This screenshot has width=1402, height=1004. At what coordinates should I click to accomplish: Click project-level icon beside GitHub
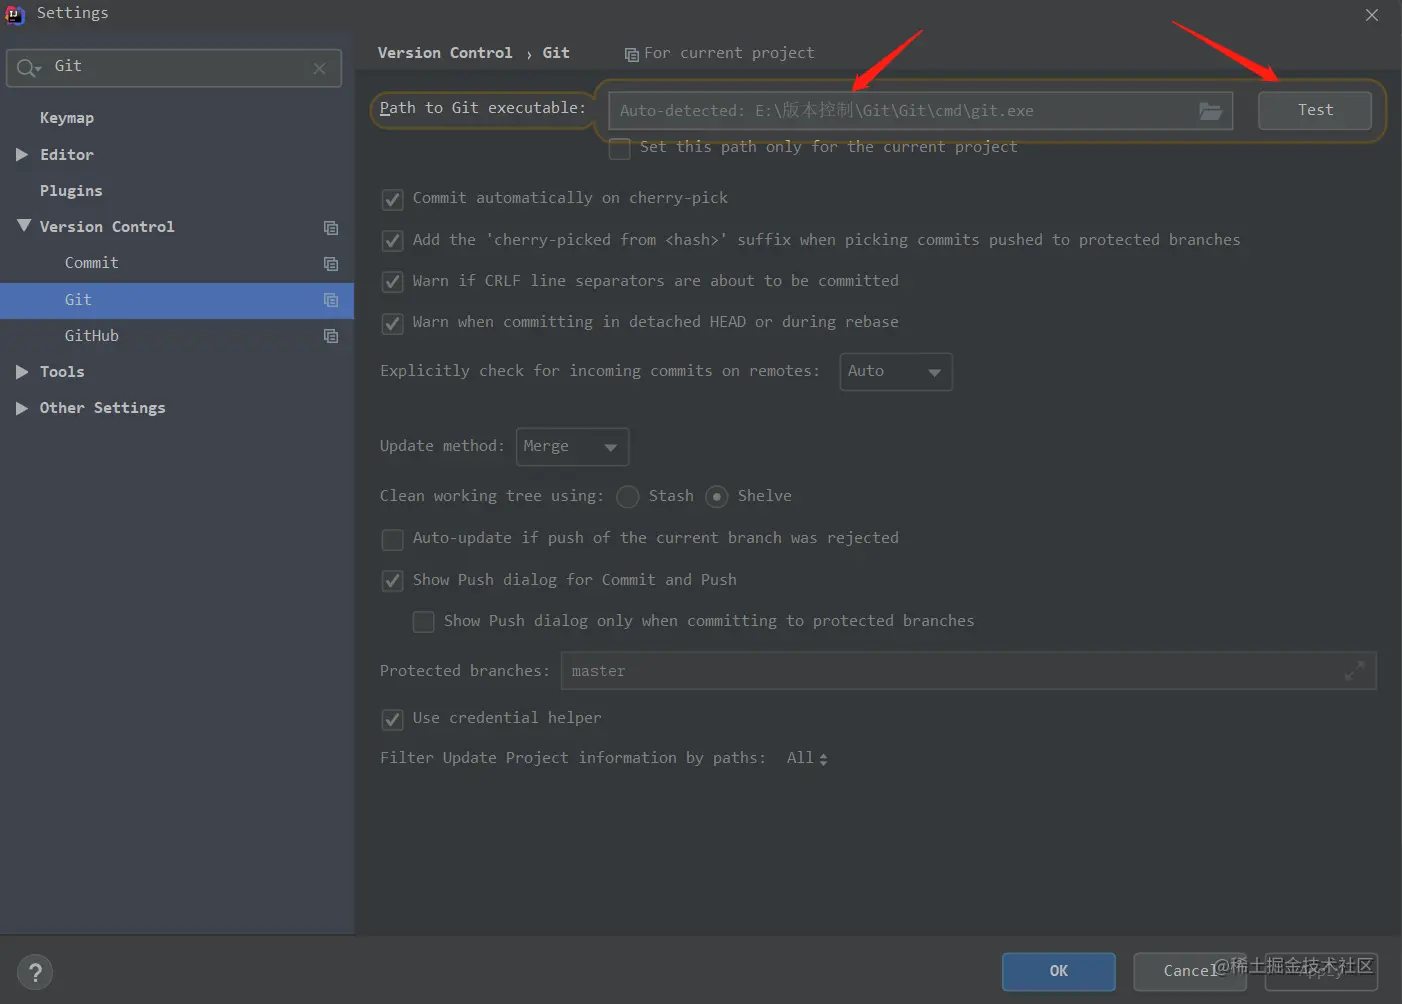coord(331,336)
